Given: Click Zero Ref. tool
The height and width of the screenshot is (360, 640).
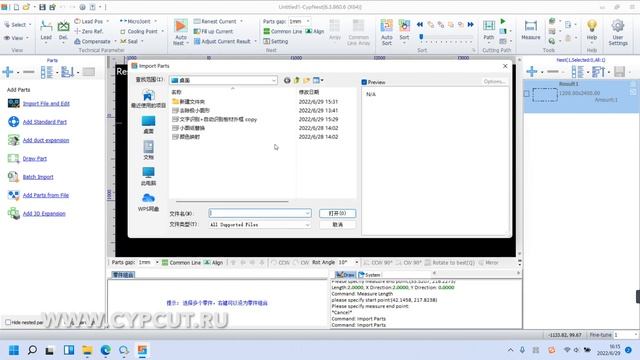Looking at the screenshot, I should tap(89, 31).
